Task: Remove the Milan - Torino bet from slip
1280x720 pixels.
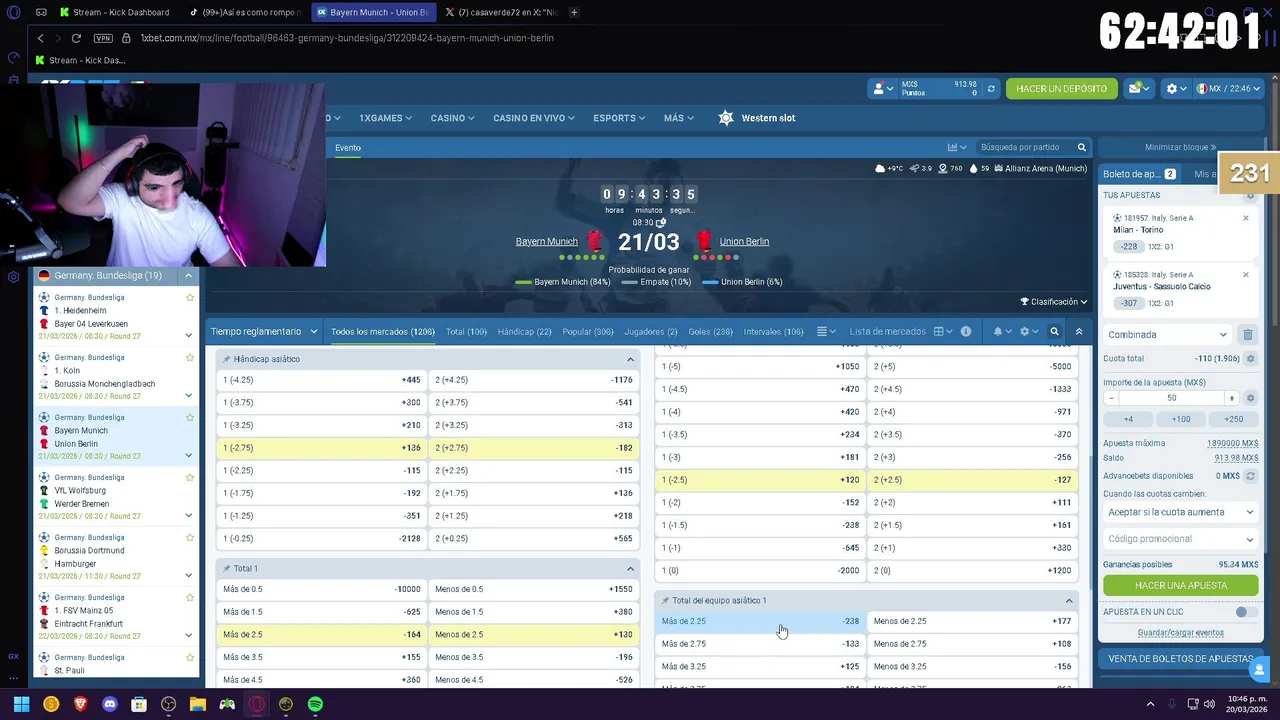Action: [1245, 218]
